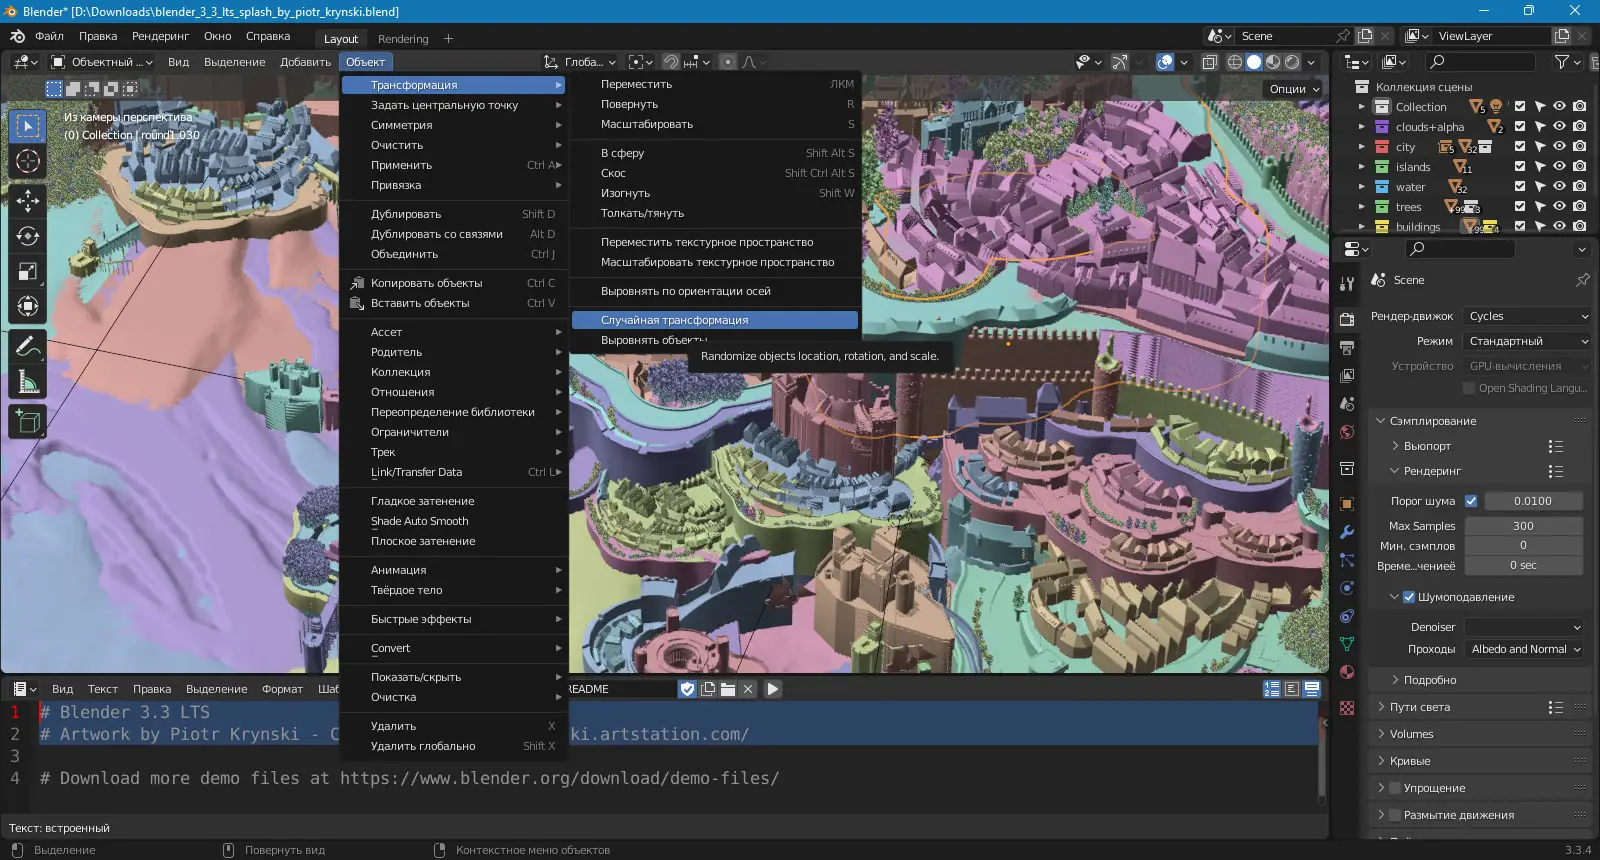The width and height of the screenshot is (1600, 860).
Task: Open the render engine Cycles dropdown
Action: point(1526,316)
